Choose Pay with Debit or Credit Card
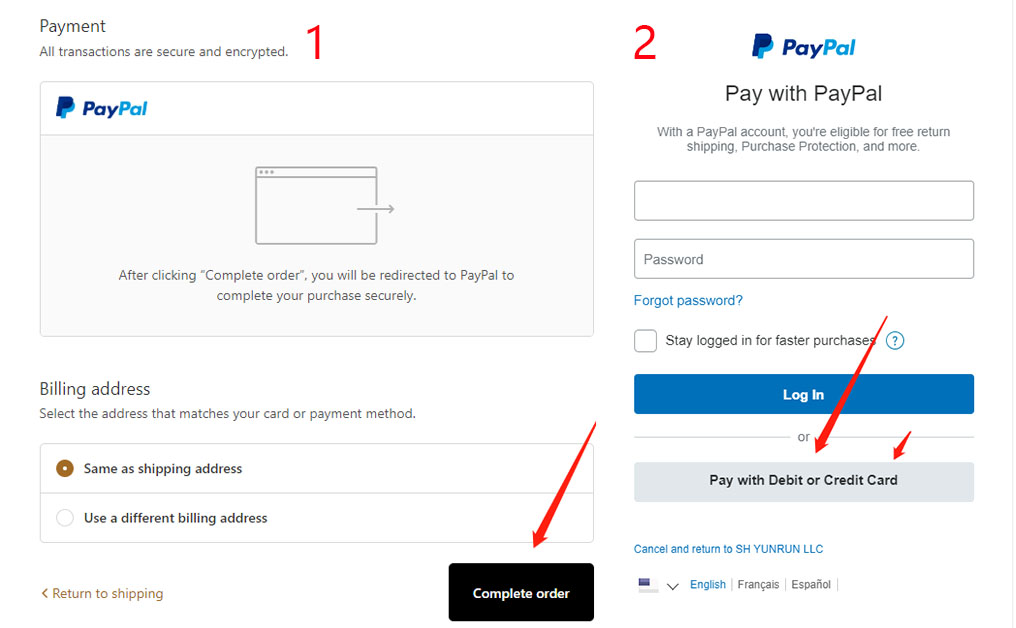This screenshot has height=628, width=1016. coord(803,481)
